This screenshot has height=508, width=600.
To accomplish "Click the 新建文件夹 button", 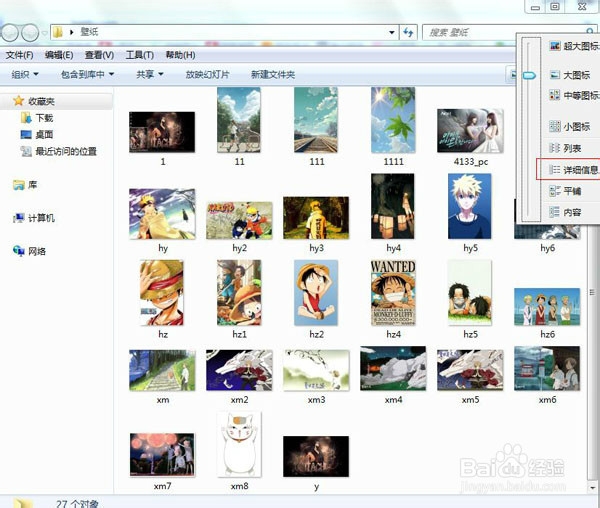I will tap(273, 74).
